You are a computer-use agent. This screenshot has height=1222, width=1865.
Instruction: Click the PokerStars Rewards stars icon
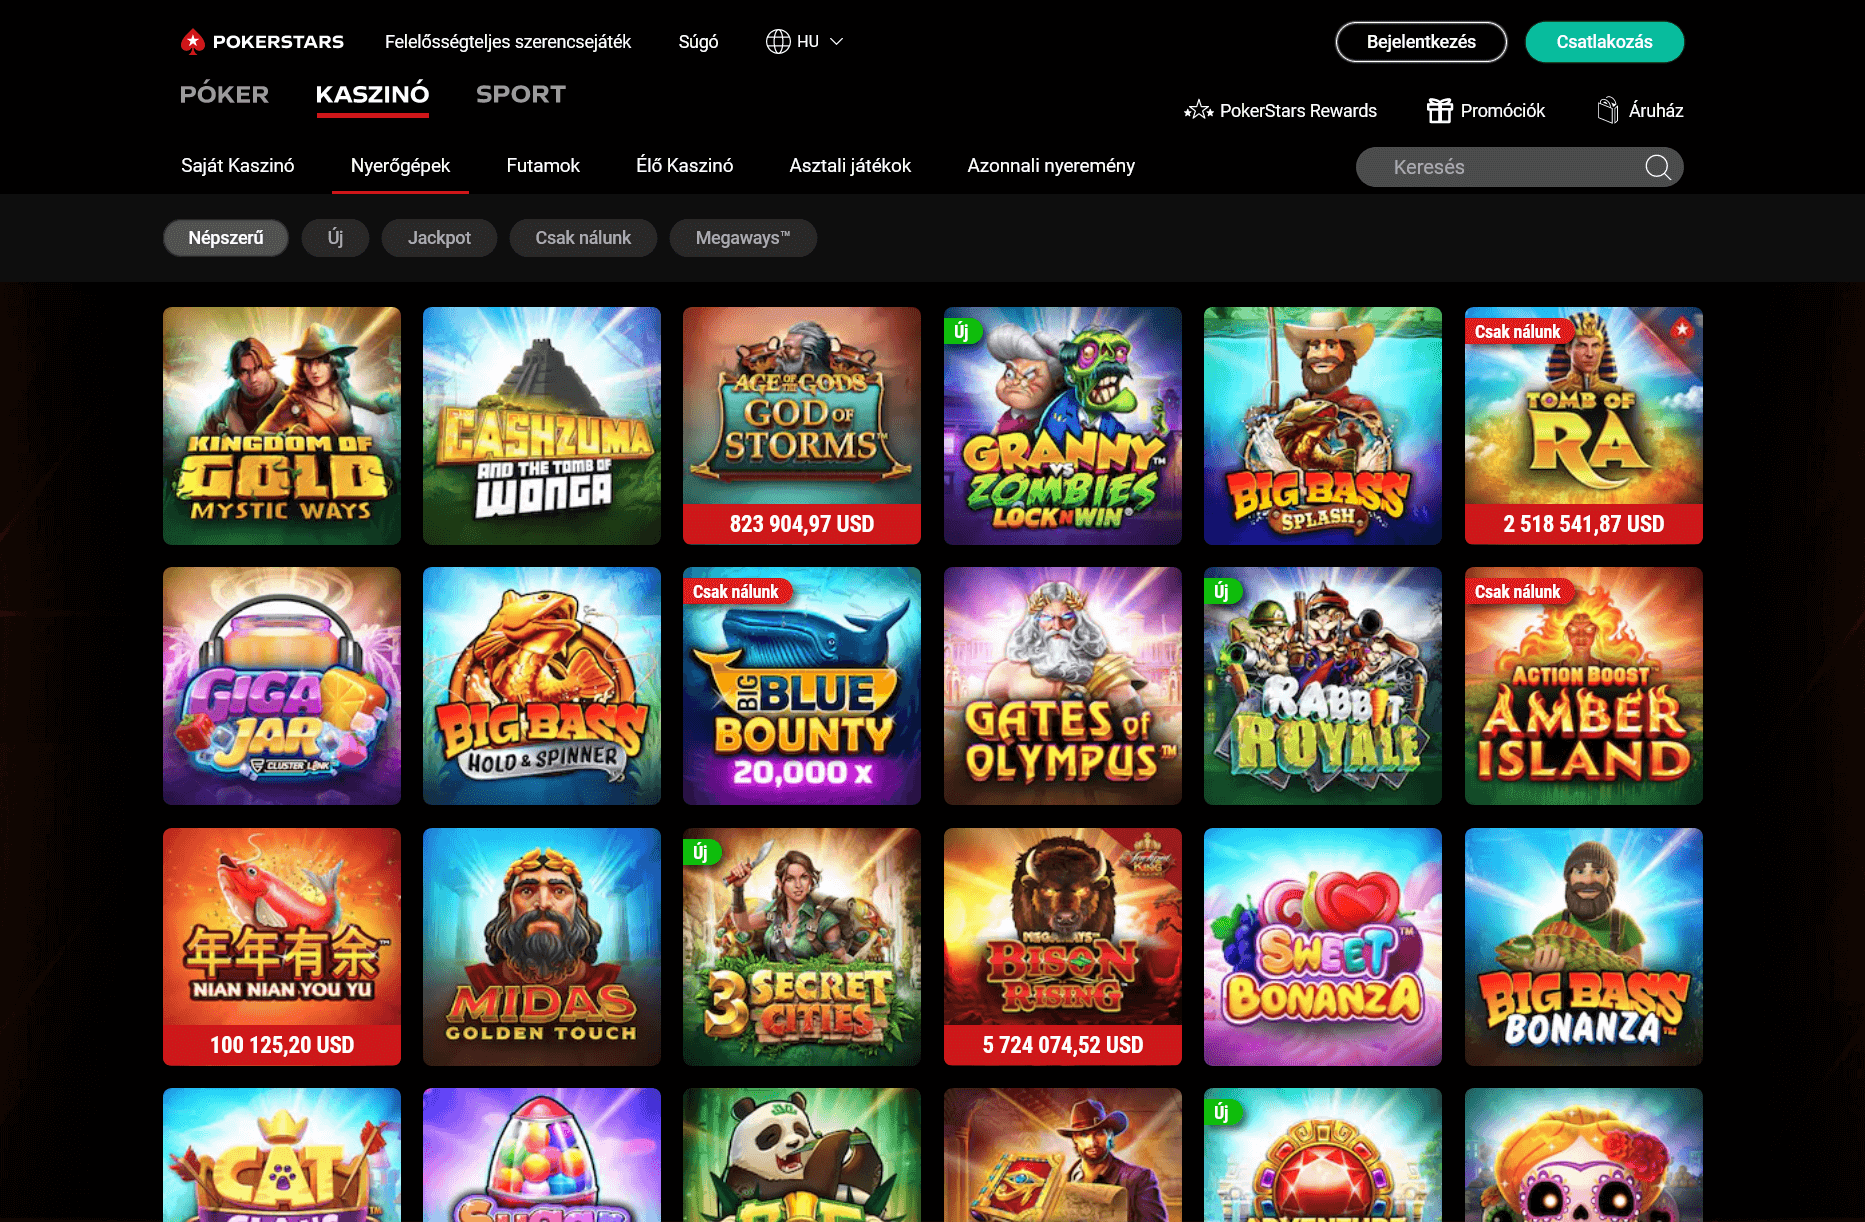1198,111
